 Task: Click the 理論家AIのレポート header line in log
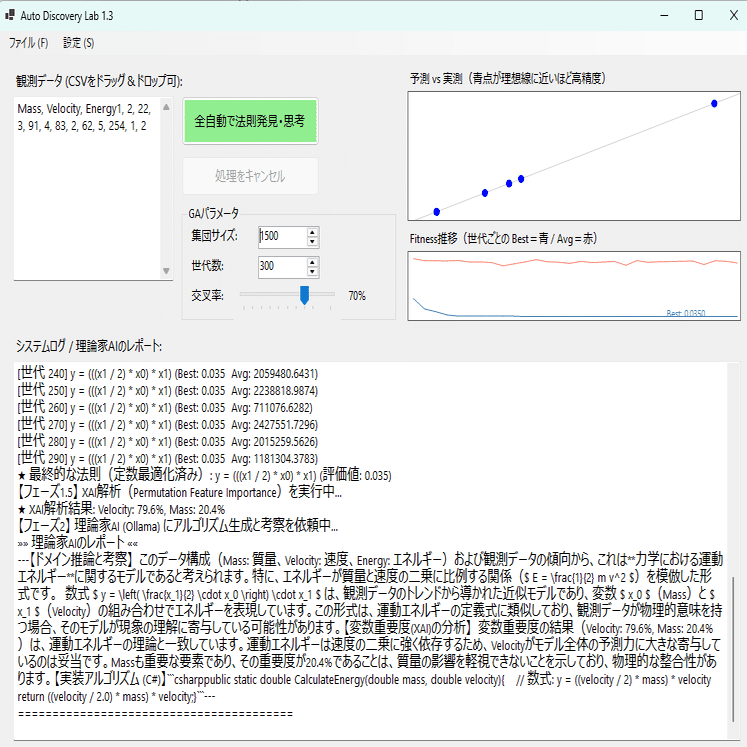[x=78, y=543]
